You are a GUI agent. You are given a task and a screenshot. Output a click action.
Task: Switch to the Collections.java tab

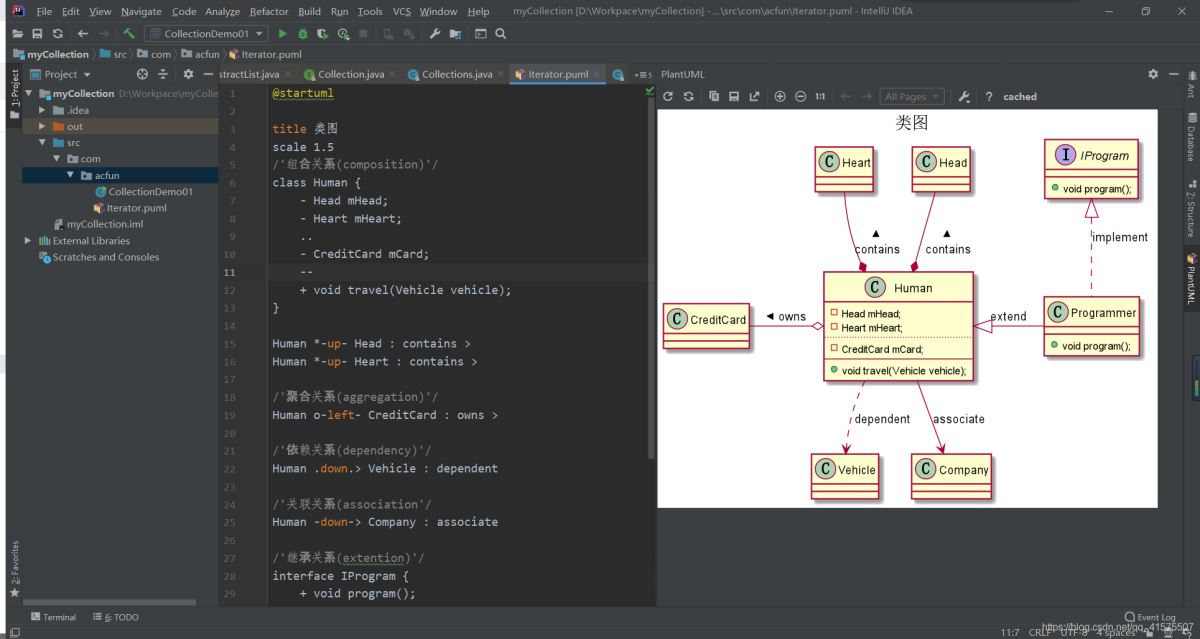[x=456, y=74]
